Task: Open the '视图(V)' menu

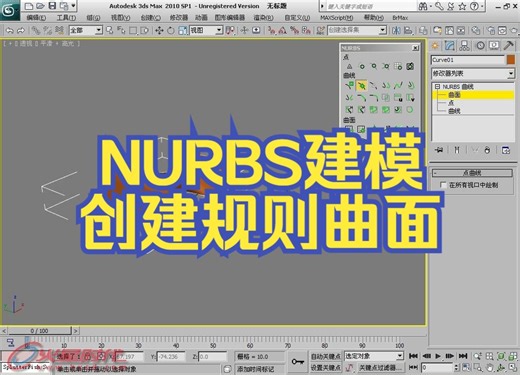Action: (120, 18)
